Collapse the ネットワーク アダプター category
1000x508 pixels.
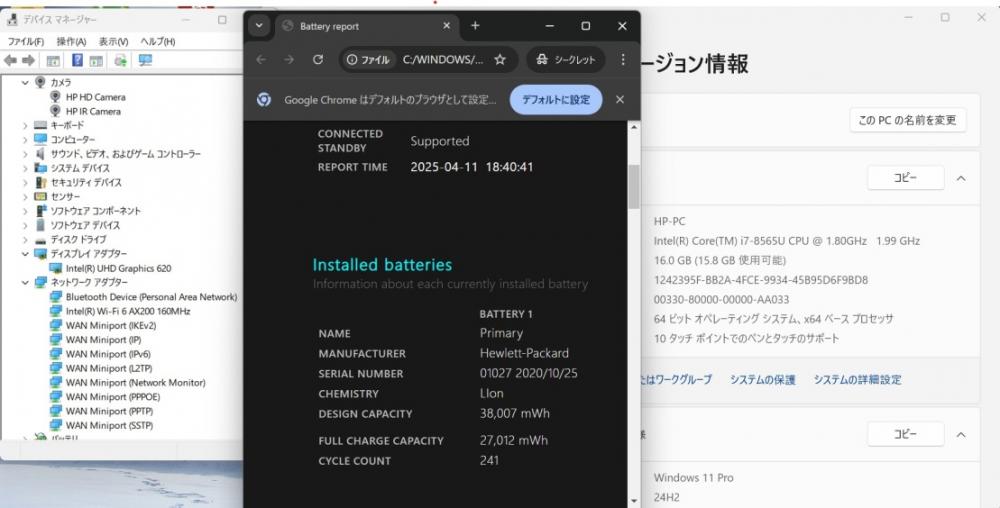click(25, 282)
